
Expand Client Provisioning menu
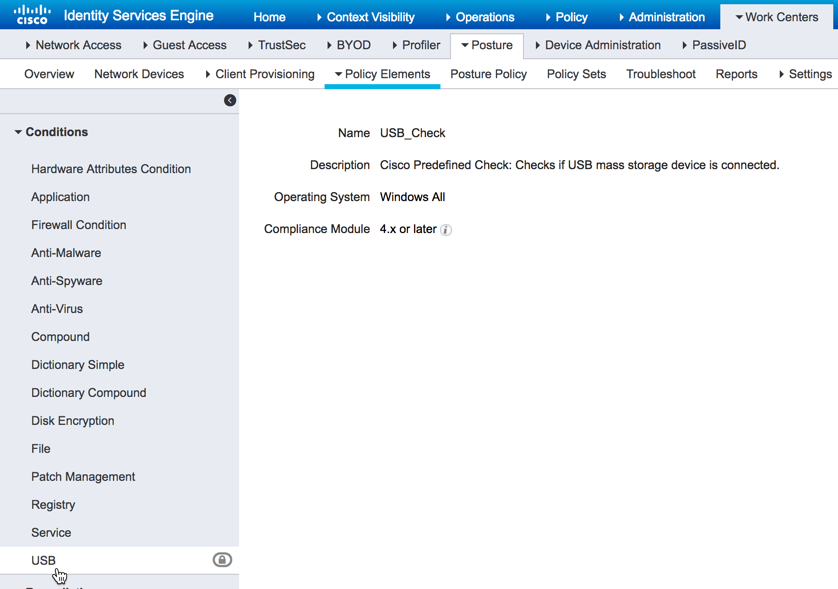[260, 74]
